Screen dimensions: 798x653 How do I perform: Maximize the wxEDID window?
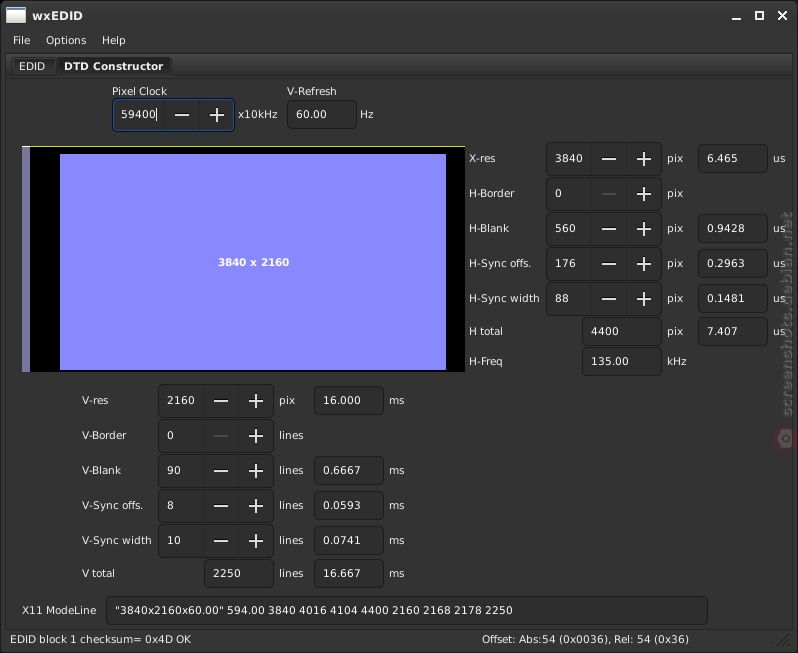(x=759, y=16)
